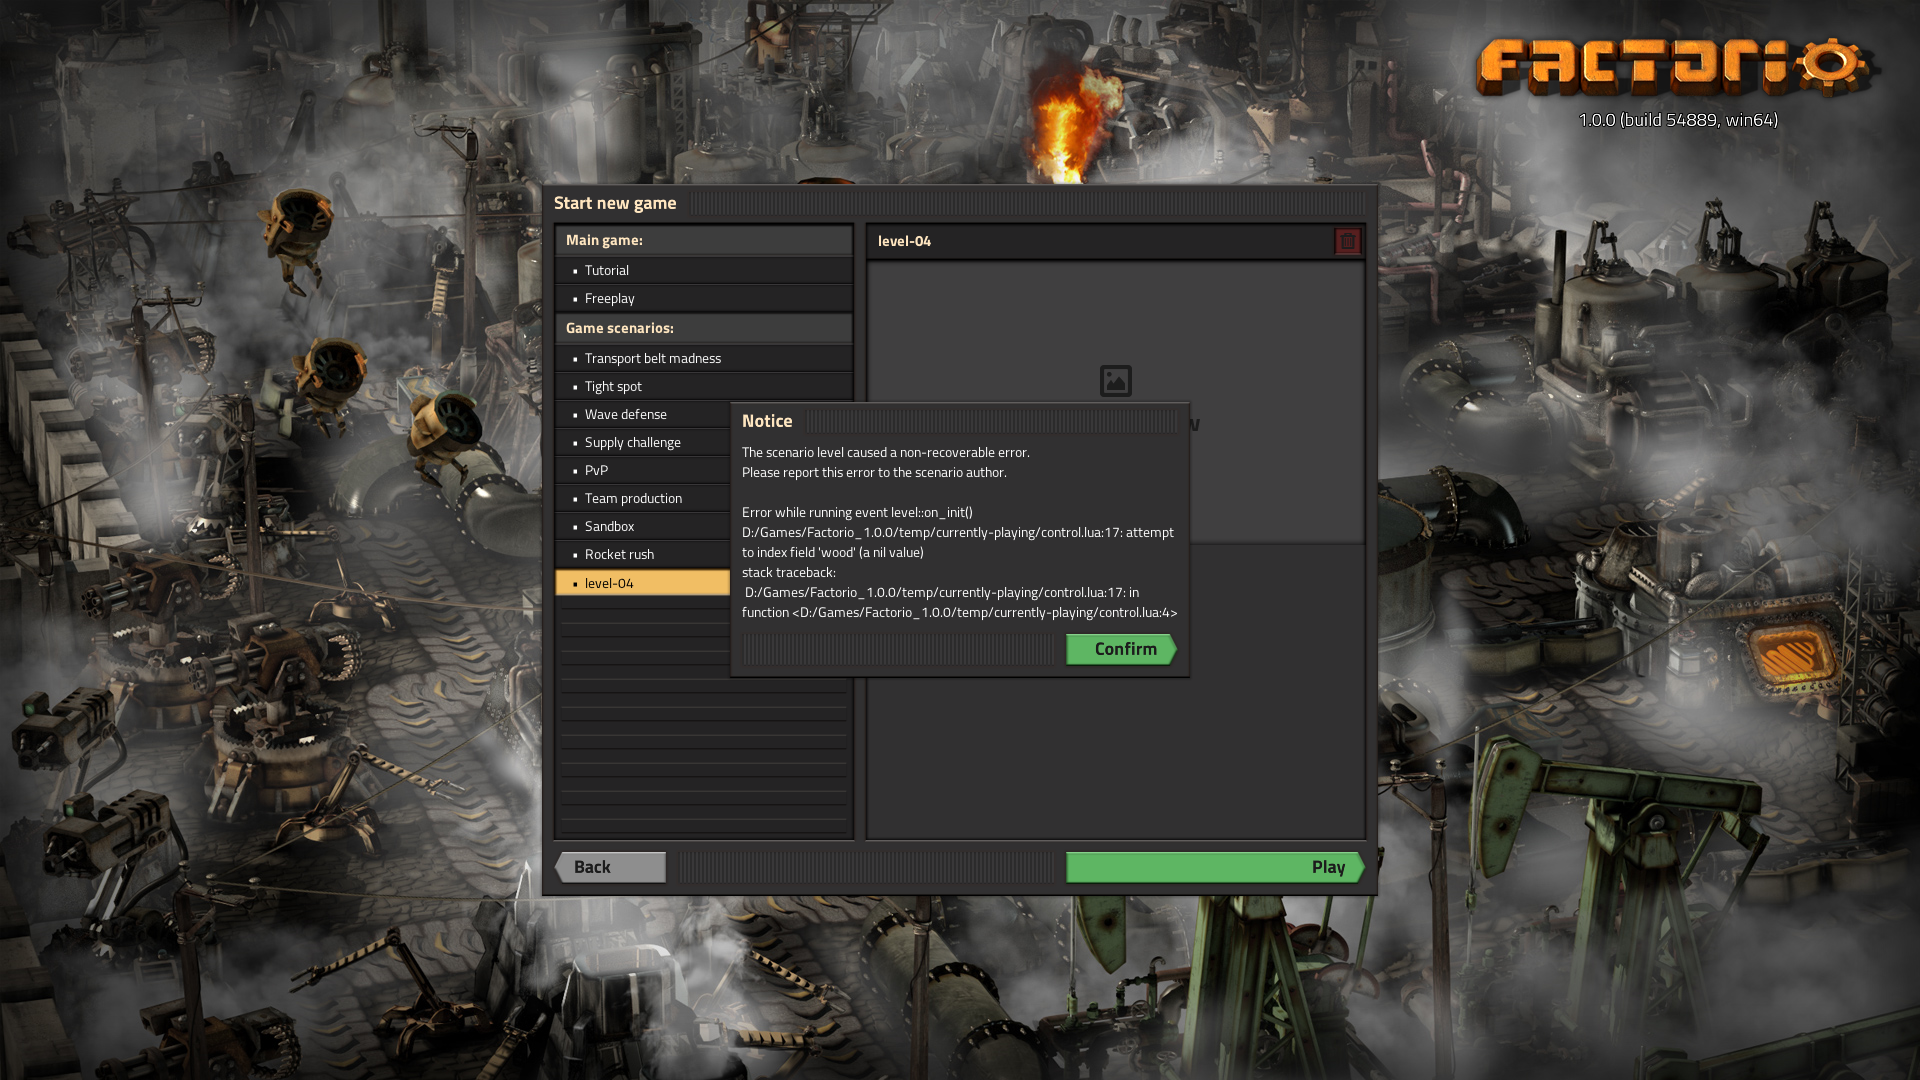Confirm the error notice
The height and width of the screenshot is (1080, 1920).
1121,649
